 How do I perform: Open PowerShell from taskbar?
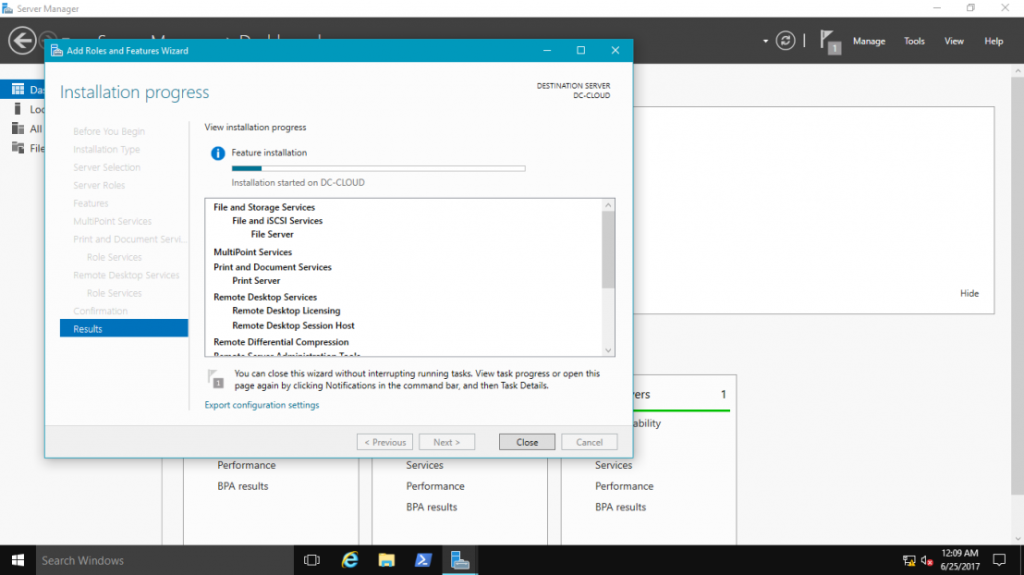(x=423, y=560)
